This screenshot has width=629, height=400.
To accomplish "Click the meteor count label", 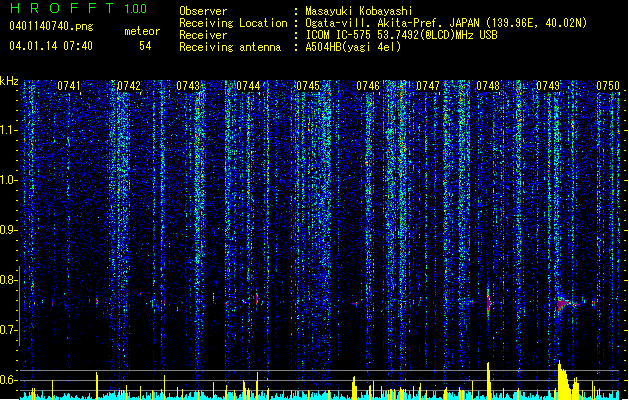I will pyautogui.click(x=142, y=31).
